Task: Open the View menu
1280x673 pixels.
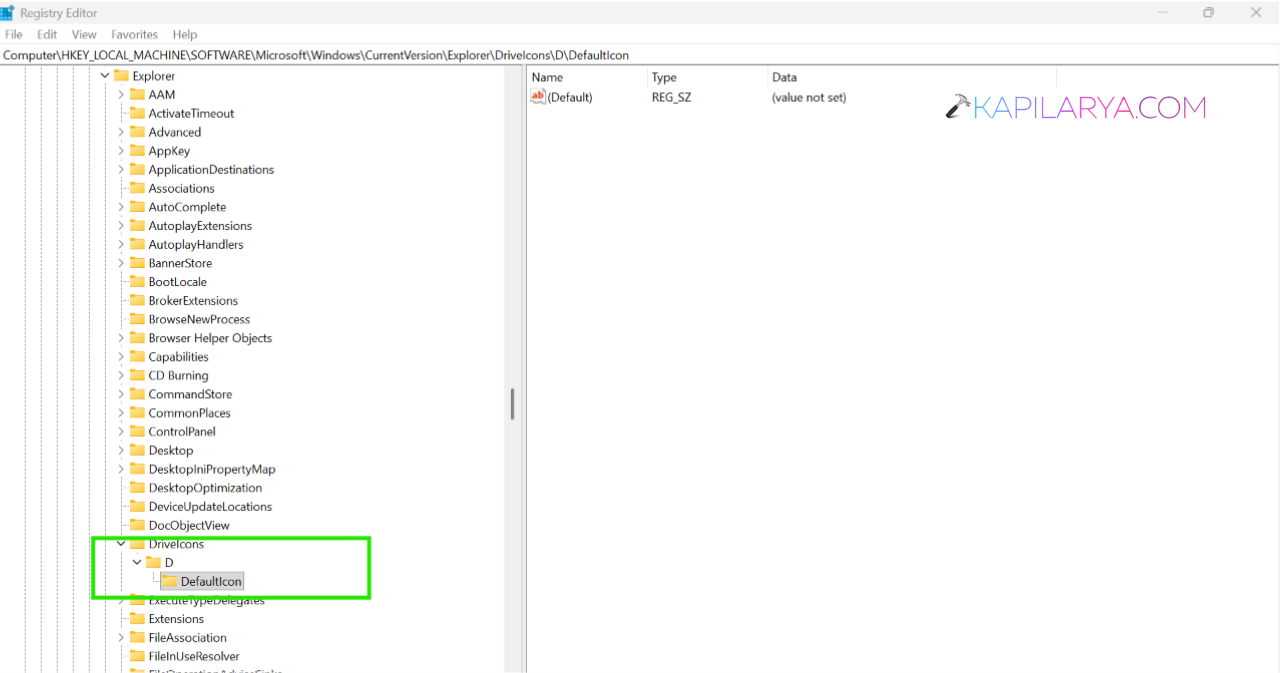Action: coord(84,34)
